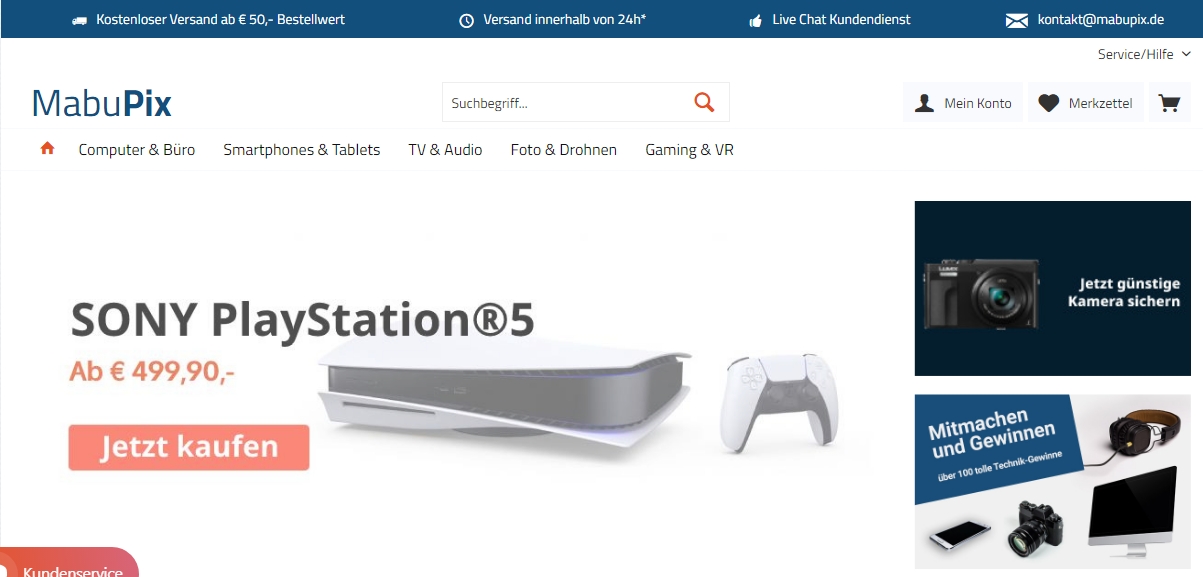Click the orange home icon in navigation

coord(47,149)
